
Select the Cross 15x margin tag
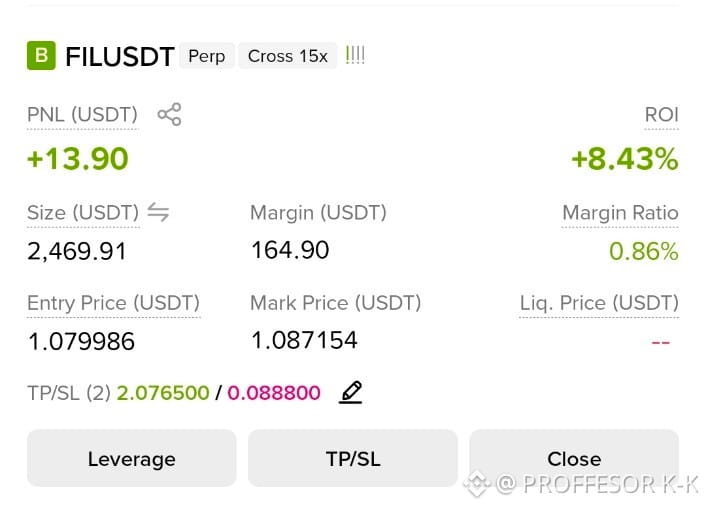point(288,56)
